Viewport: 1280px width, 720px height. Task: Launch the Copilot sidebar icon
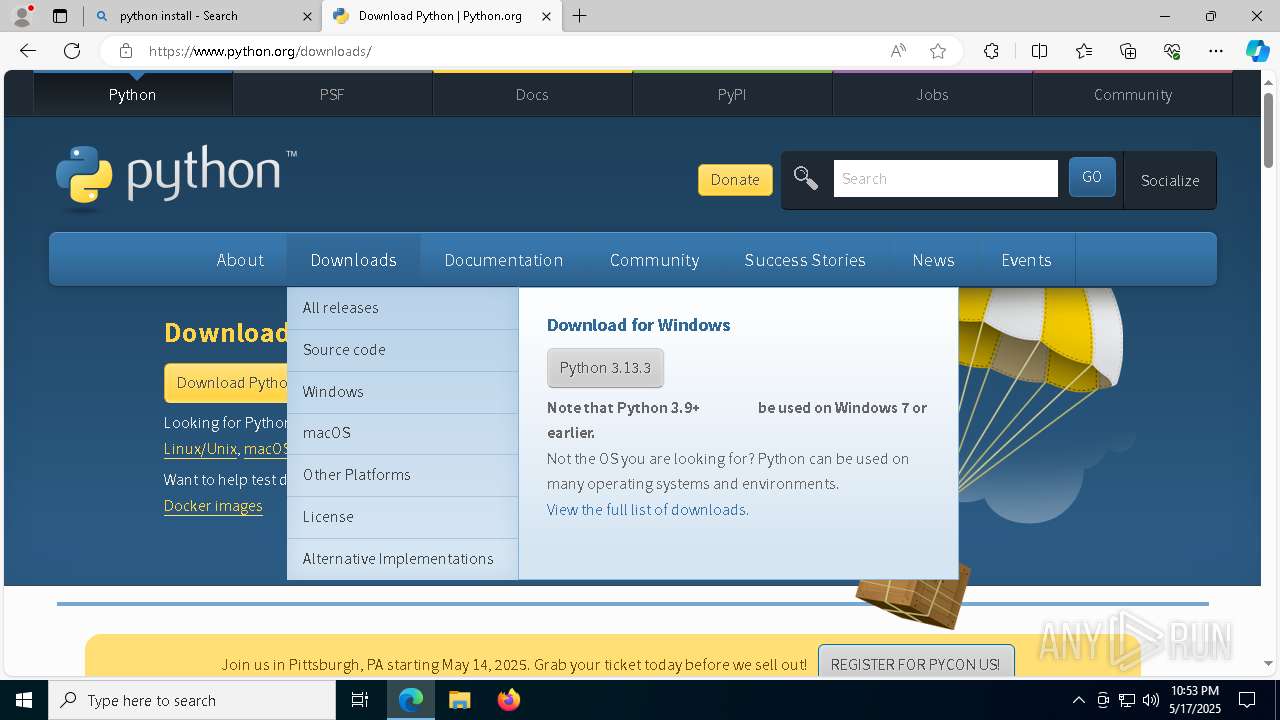pos(1257,51)
